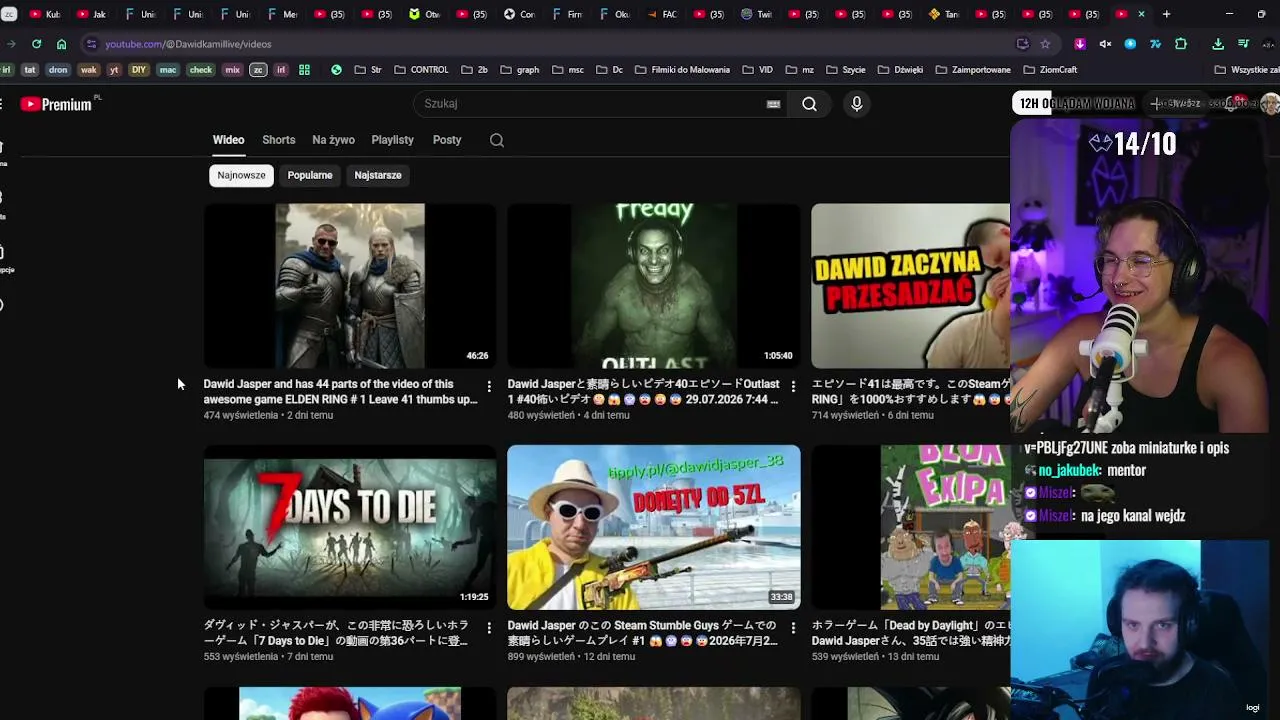Image resolution: width=1280 pixels, height=720 pixels.
Task: Open the ELDEN RING #1 video title link
Action: (340, 392)
